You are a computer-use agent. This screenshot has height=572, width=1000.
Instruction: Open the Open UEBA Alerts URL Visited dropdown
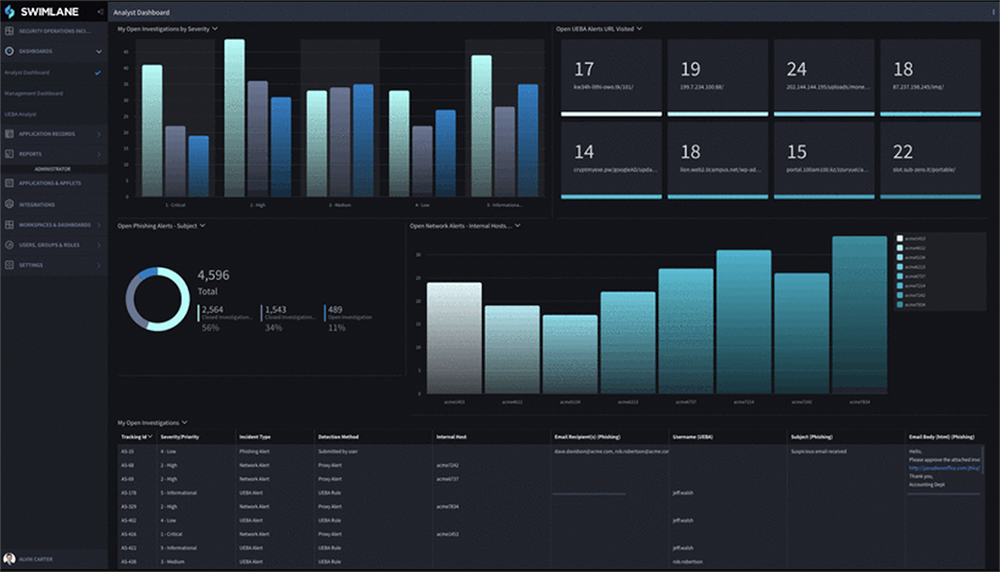(x=639, y=29)
